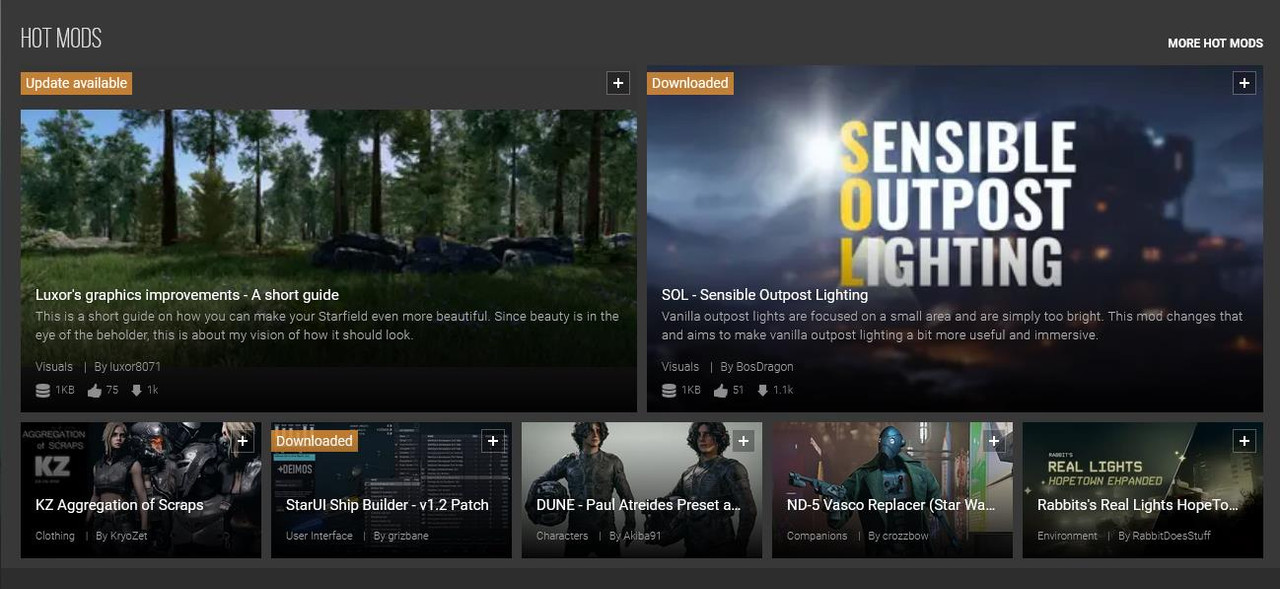
Task: Open Rabbits's Real Lights HopeTown title
Action: 1138,505
